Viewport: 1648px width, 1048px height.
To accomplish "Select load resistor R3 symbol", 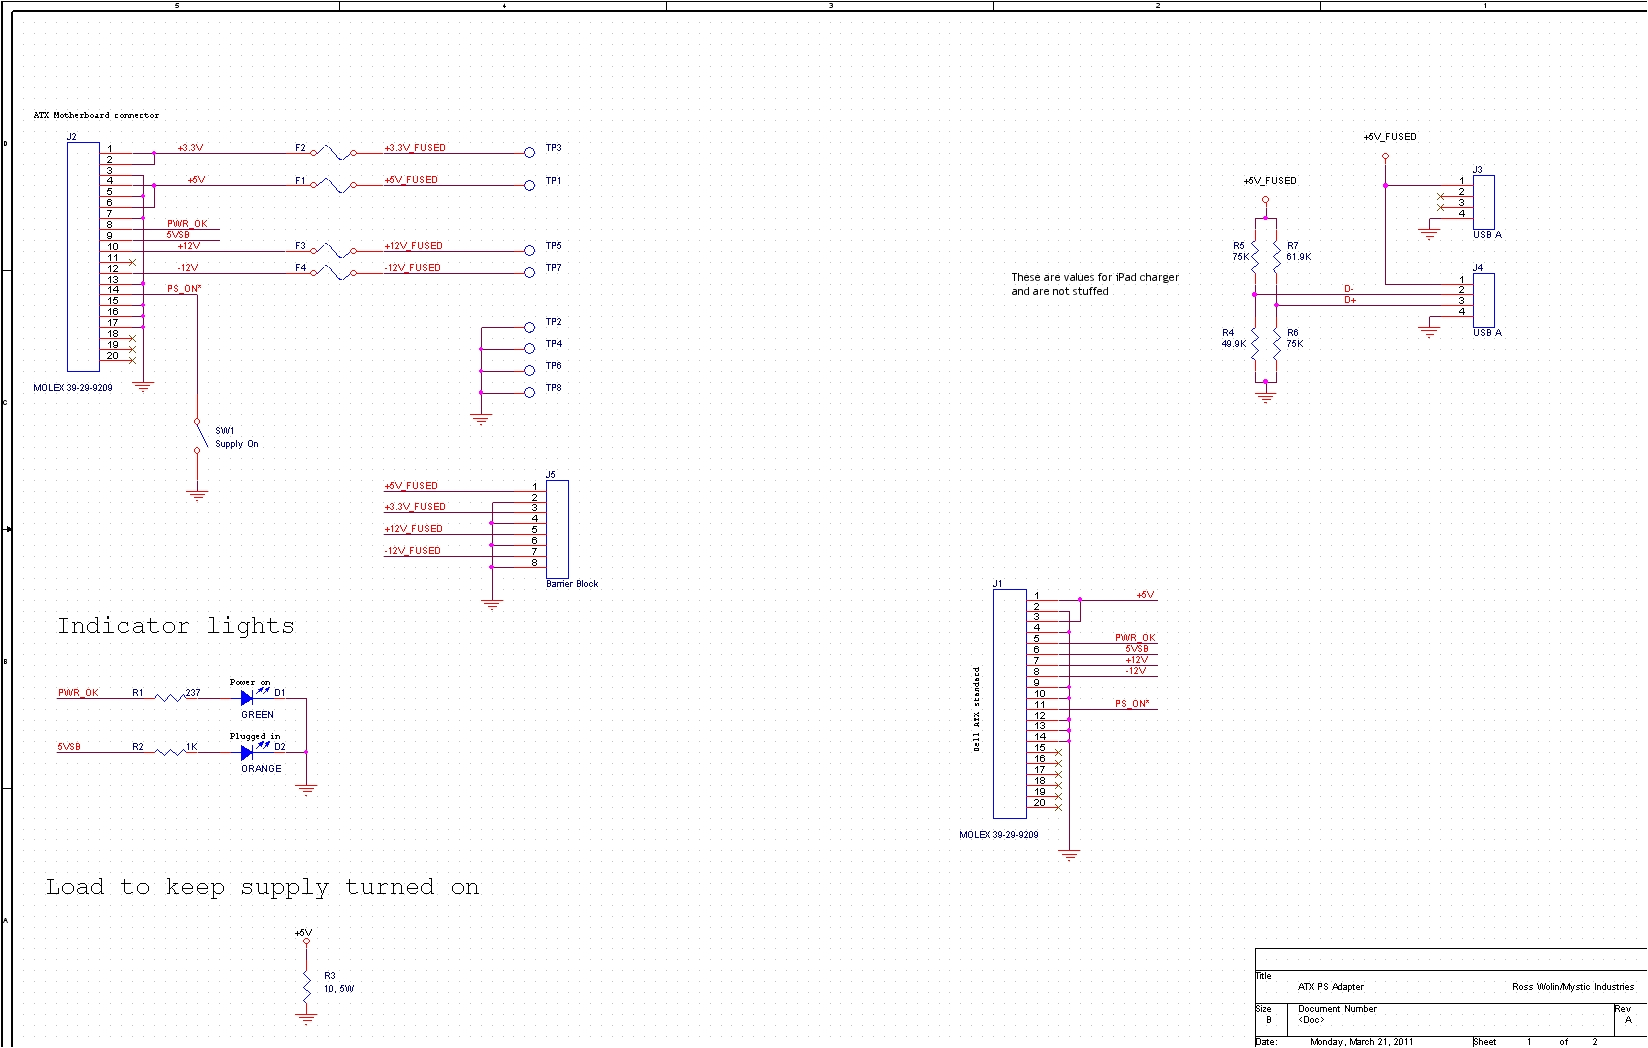I will [307, 983].
